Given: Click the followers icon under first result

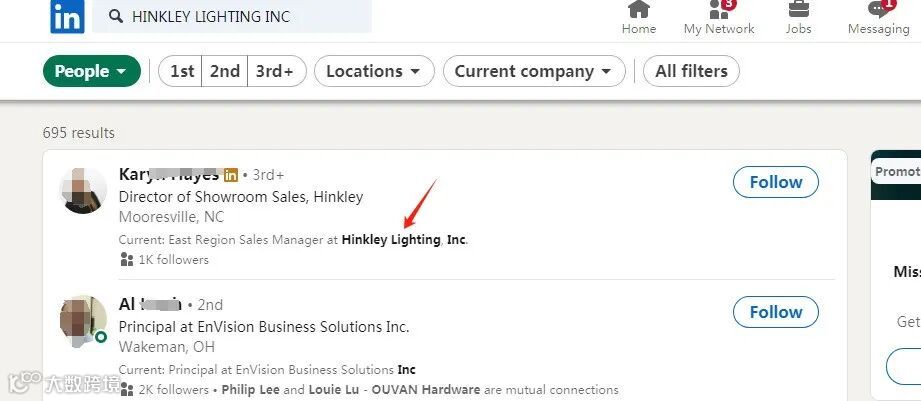Looking at the screenshot, I should click(x=126, y=260).
